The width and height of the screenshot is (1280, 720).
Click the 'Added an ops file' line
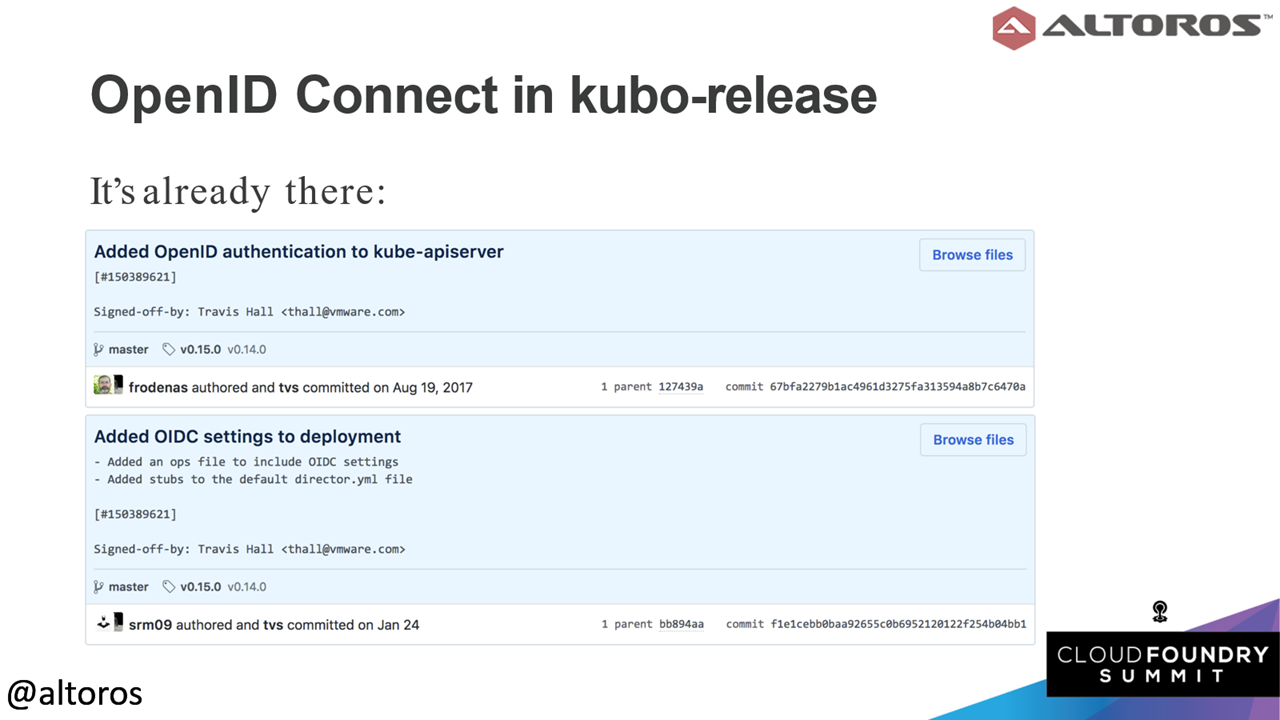[246, 462]
